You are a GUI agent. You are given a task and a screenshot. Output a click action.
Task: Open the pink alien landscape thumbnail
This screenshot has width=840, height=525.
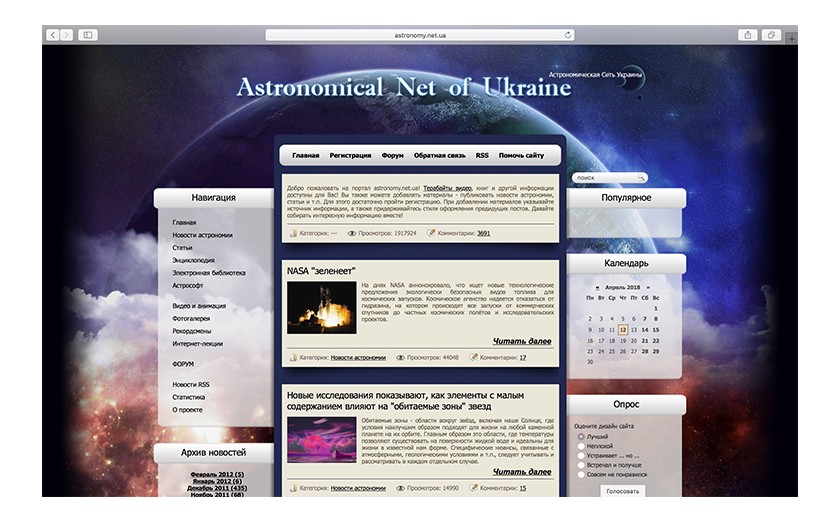click(321, 440)
